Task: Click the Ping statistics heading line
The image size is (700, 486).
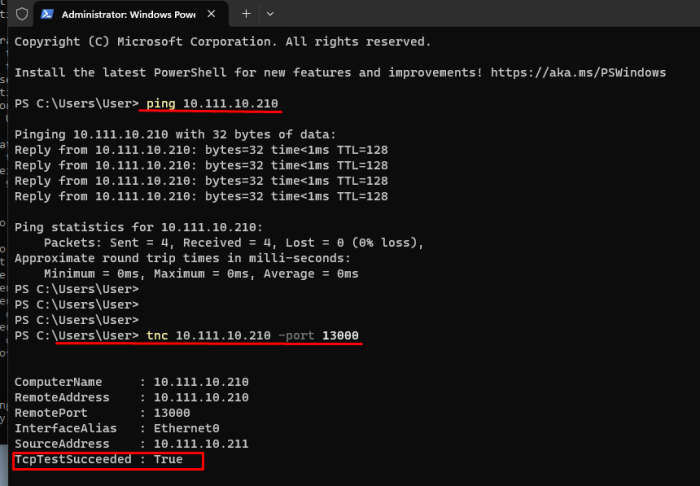Action: [138, 227]
